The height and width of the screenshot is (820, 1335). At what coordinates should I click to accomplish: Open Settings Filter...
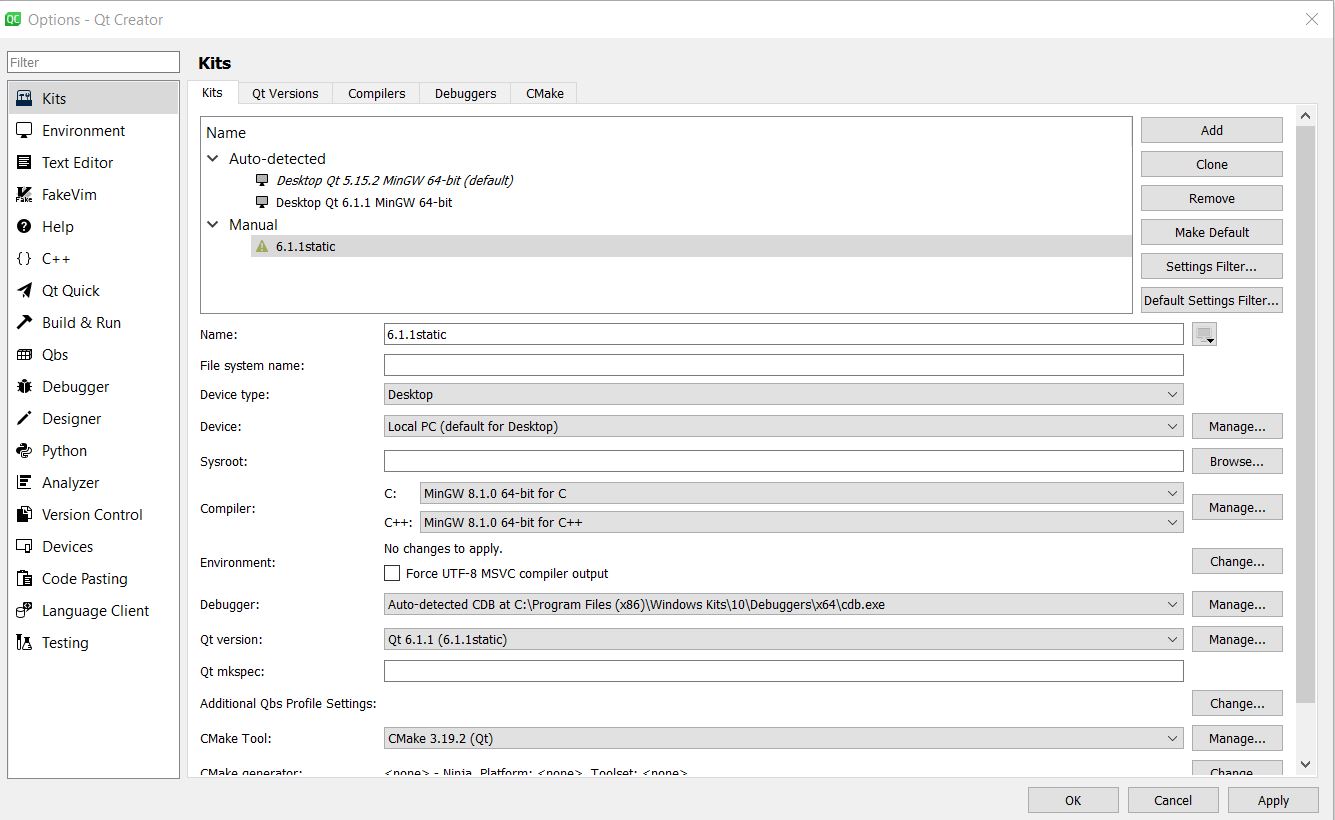click(x=1212, y=266)
